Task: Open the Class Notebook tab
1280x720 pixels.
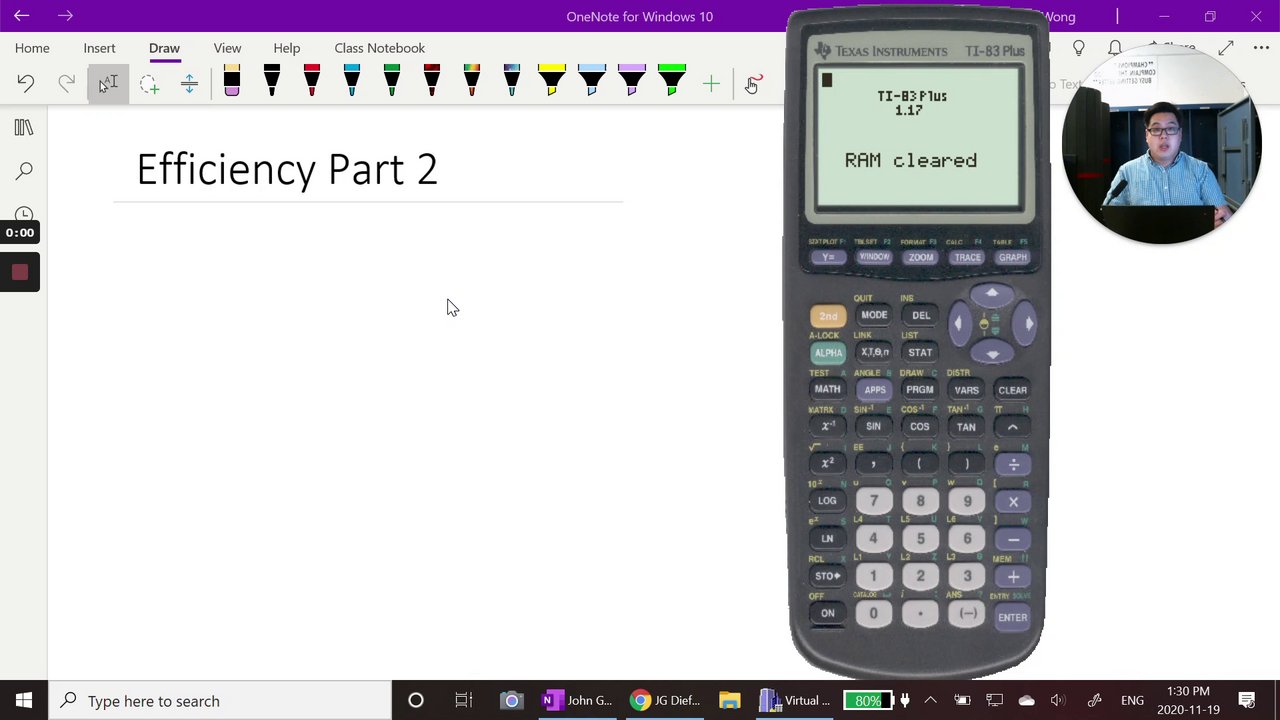Action: 380,48
